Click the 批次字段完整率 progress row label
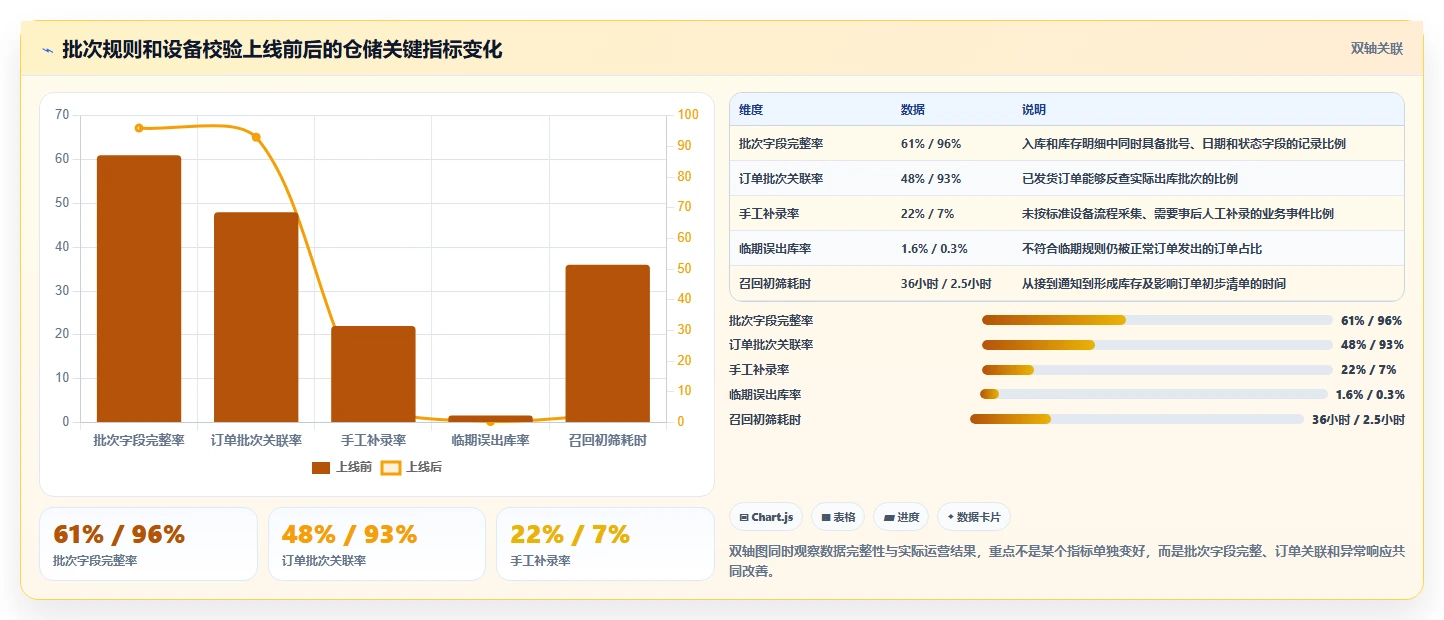Viewport: 1444px width, 620px height. point(771,321)
